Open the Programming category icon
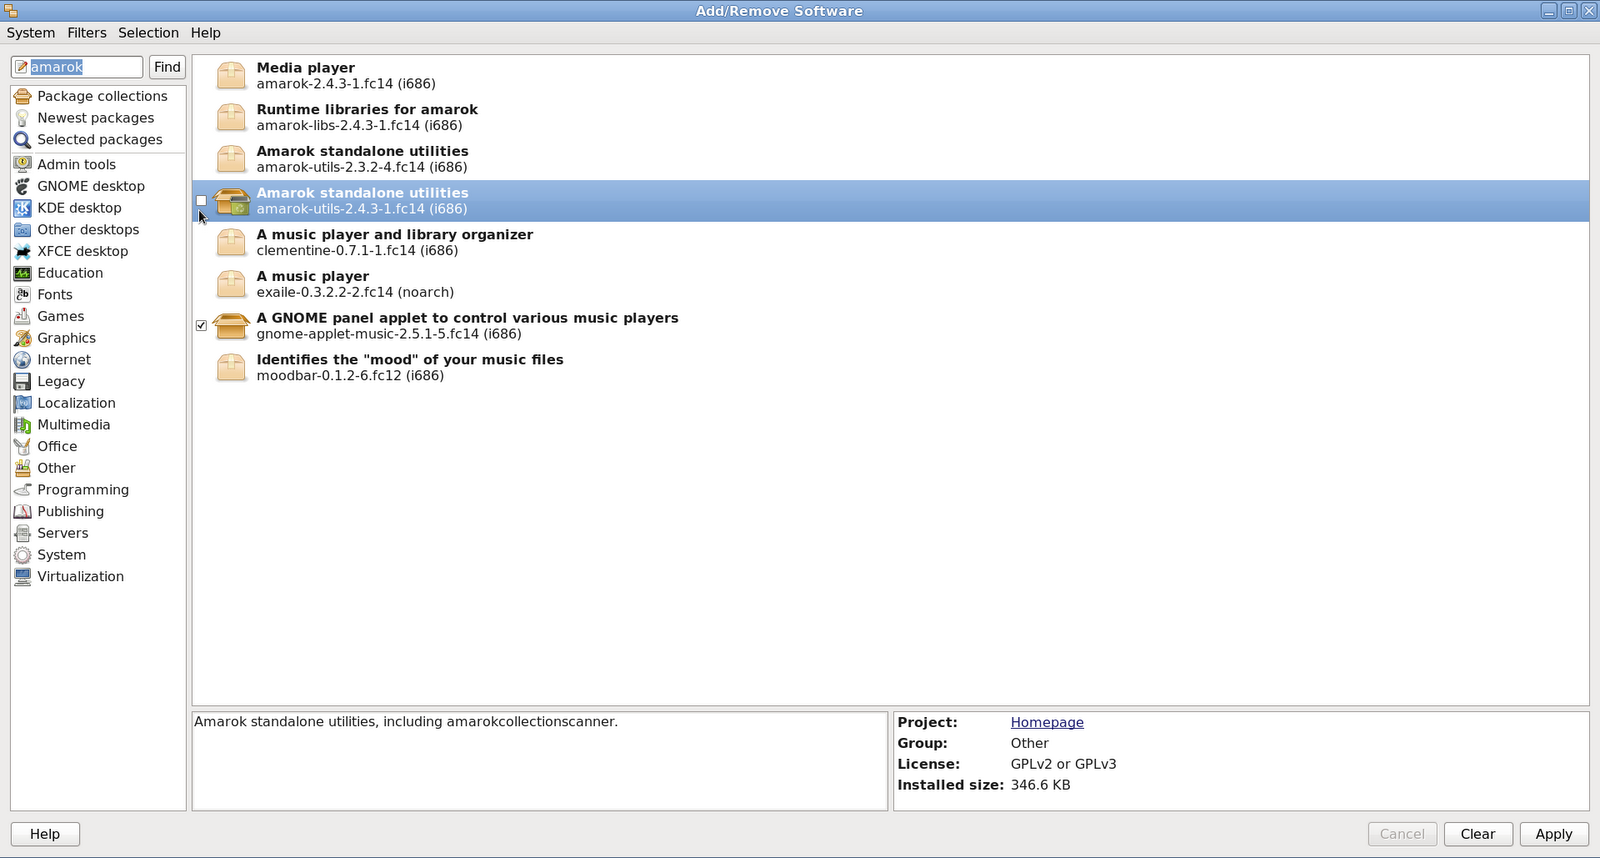 (x=22, y=489)
